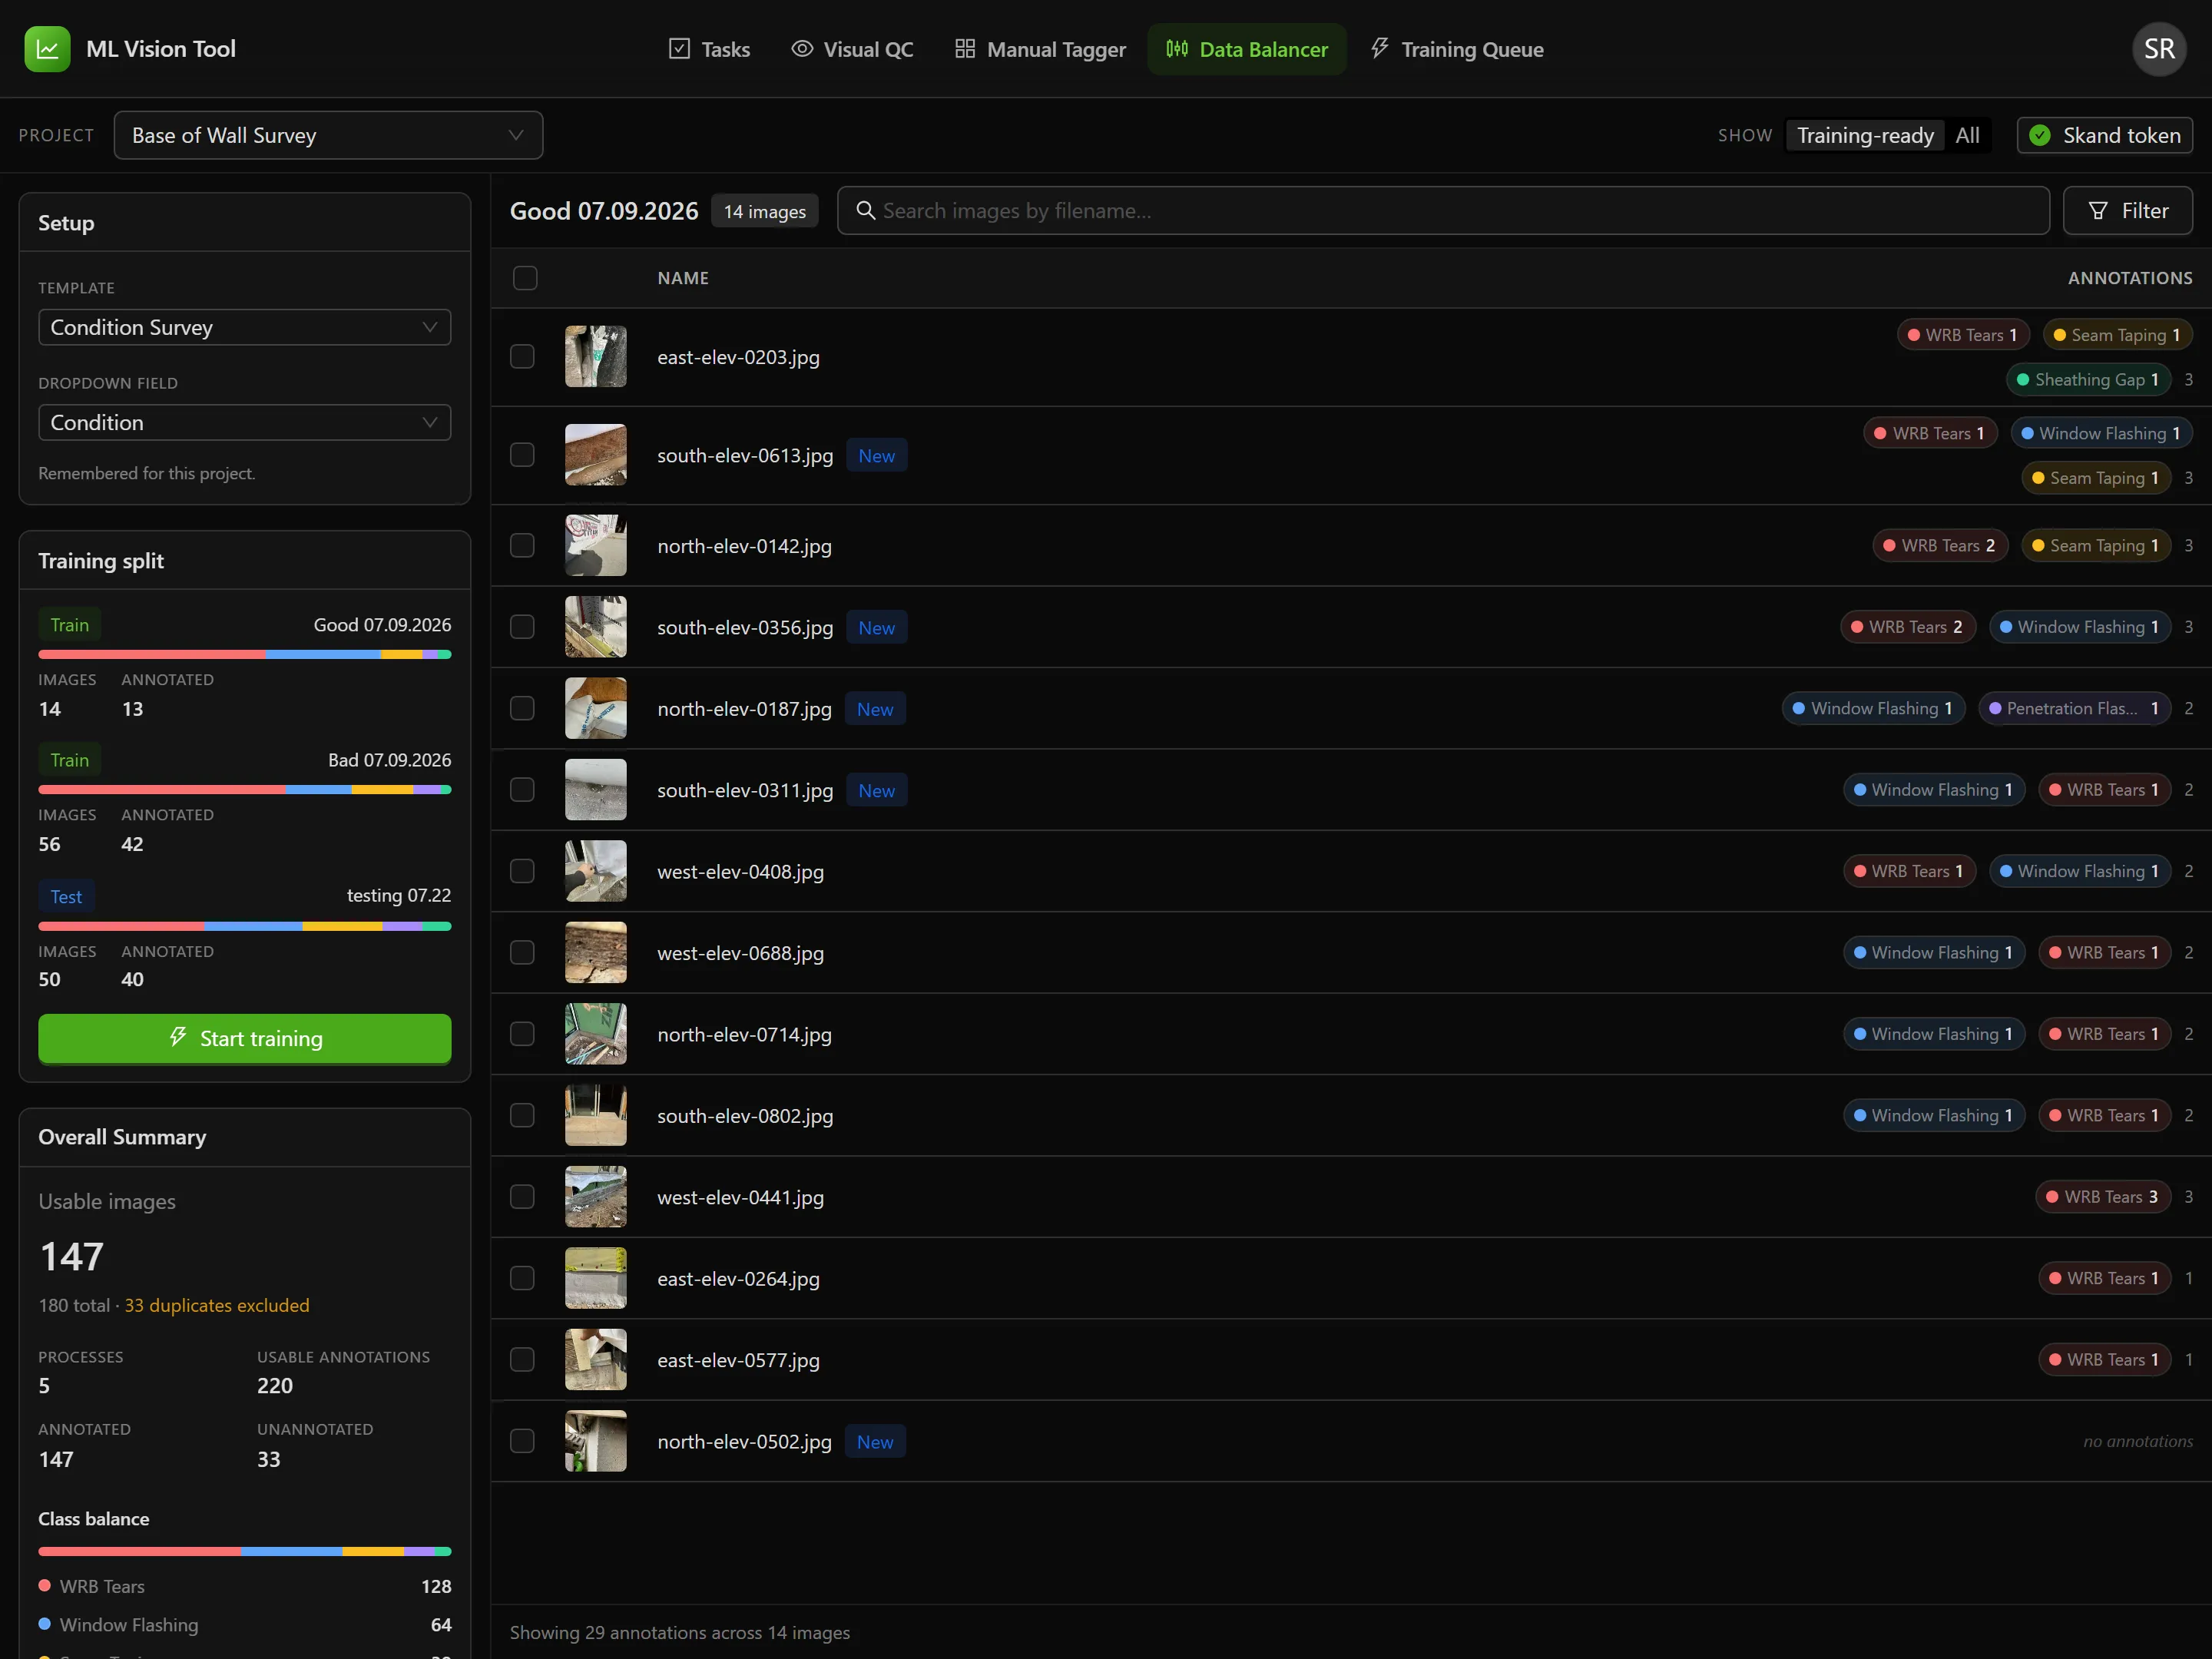Click the Class balance color bar

click(245, 1552)
